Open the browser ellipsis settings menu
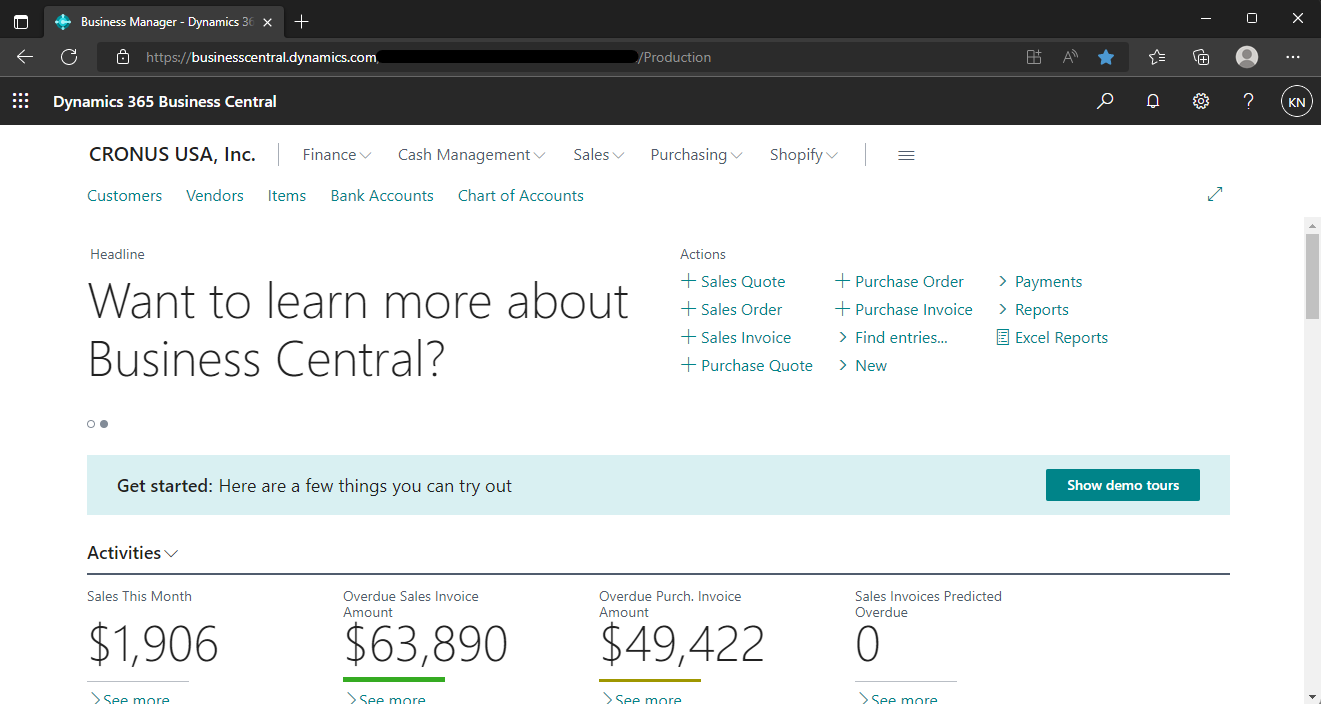Viewport: 1321px width, 704px height. (1293, 57)
